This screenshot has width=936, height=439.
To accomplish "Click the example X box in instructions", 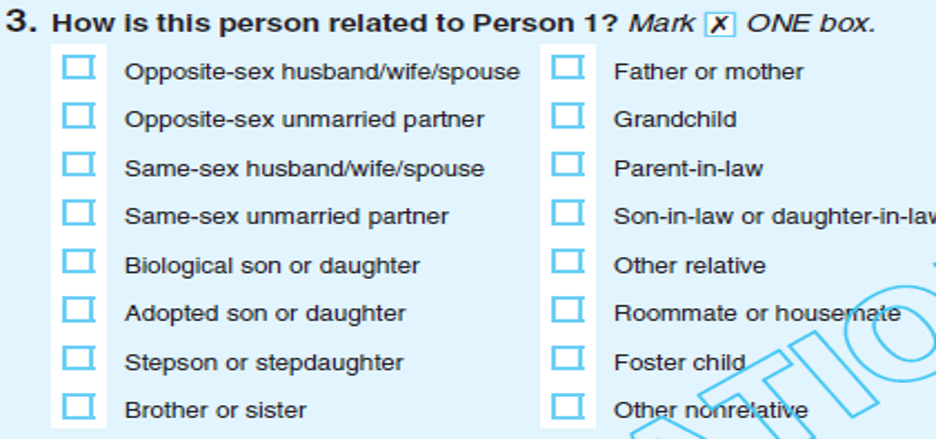I will 719,24.
